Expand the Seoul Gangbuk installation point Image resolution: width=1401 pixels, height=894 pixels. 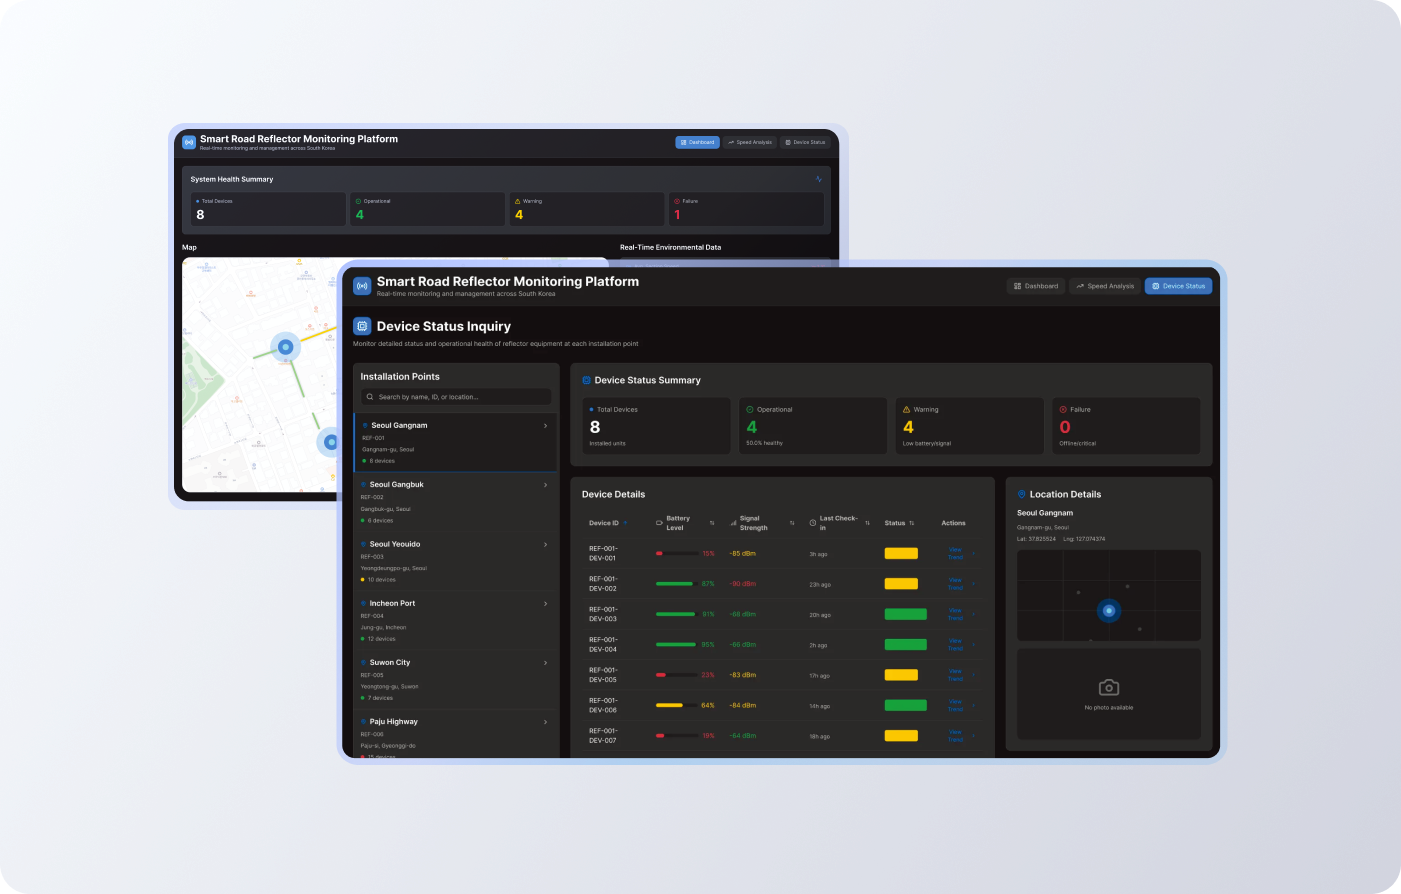click(545, 485)
